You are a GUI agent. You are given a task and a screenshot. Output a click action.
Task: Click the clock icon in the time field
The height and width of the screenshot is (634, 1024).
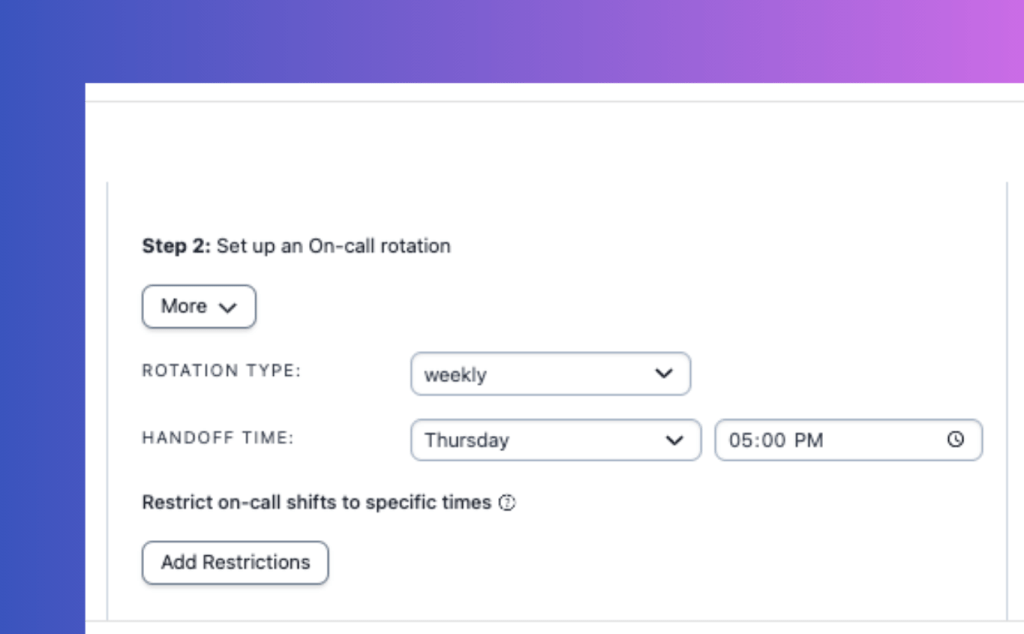(x=956, y=439)
